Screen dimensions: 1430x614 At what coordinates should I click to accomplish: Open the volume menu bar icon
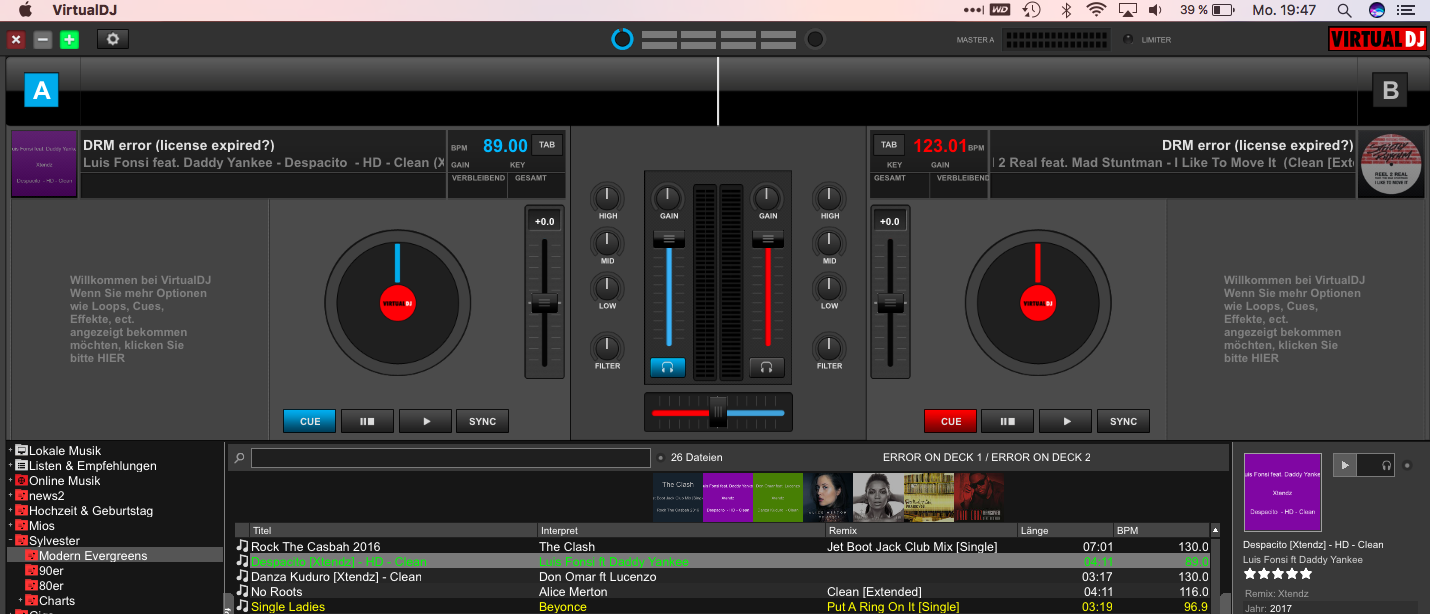(1155, 10)
